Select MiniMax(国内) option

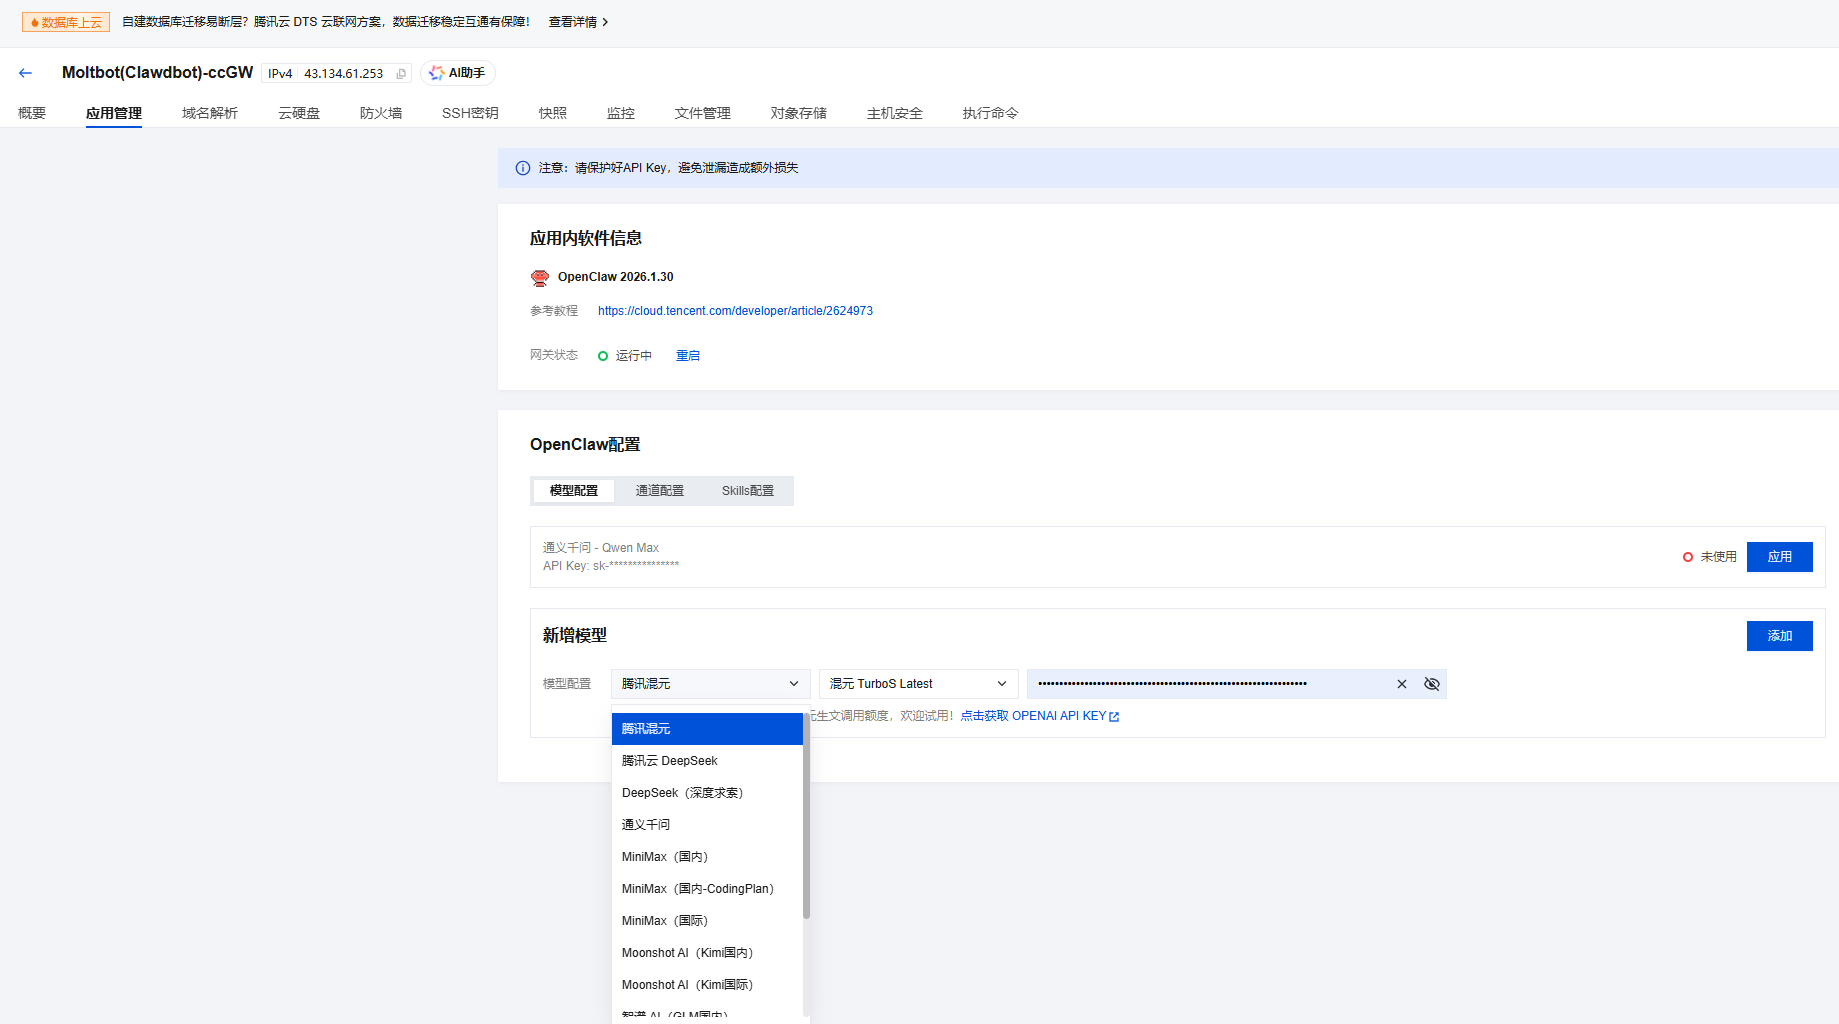click(707, 857)
